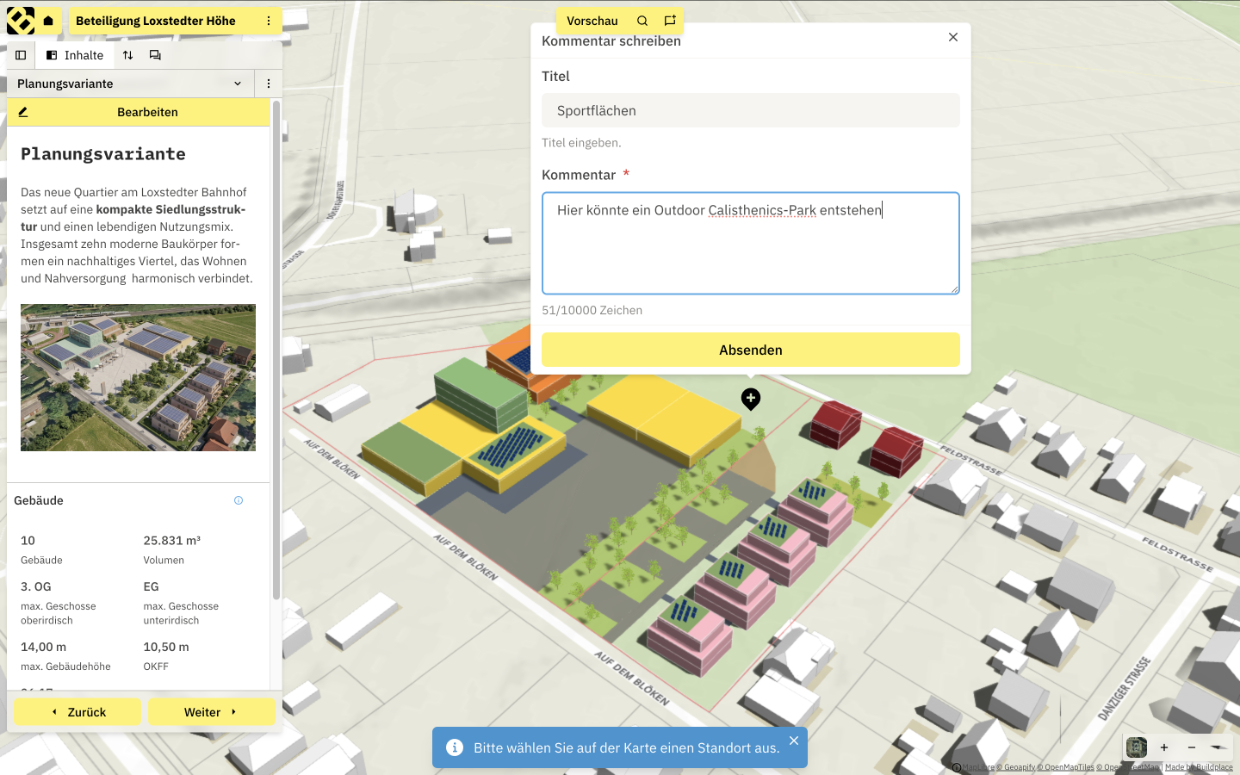Select the '10,50 m' OKFF value
The image size is (1240, 775).
(166, 647)
